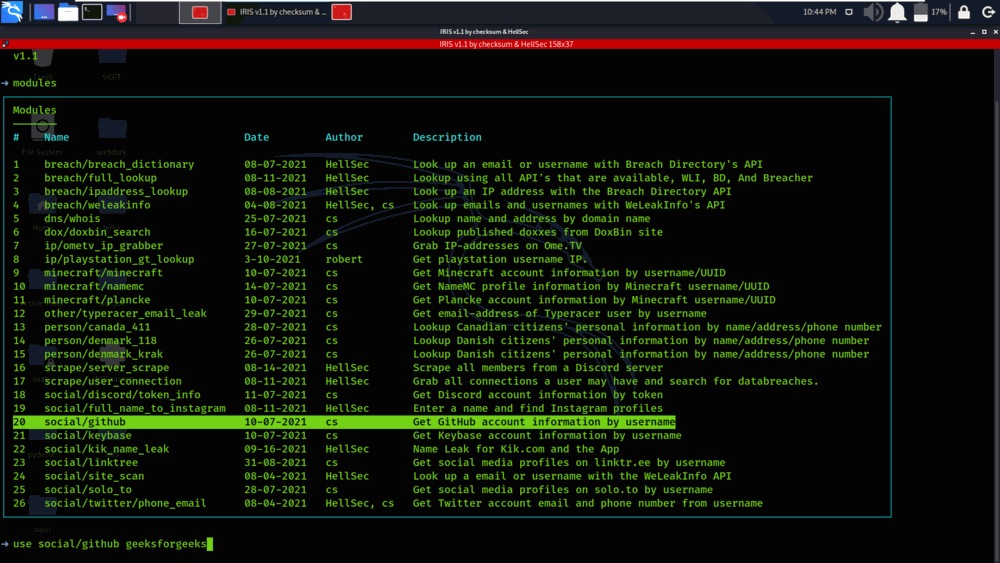Select the person/denmark_krak module name

tap(103, 354)
